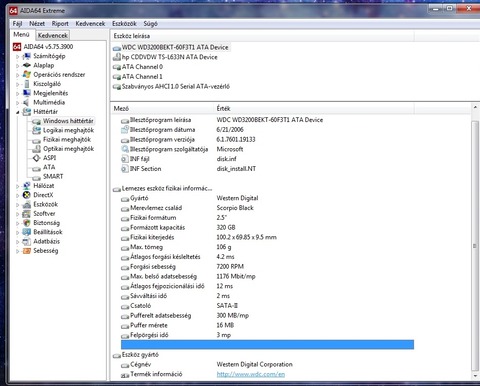This screenshot has width=480, height=386.
Task: Click the Érték column header
Action: click(x=315, y=109)
